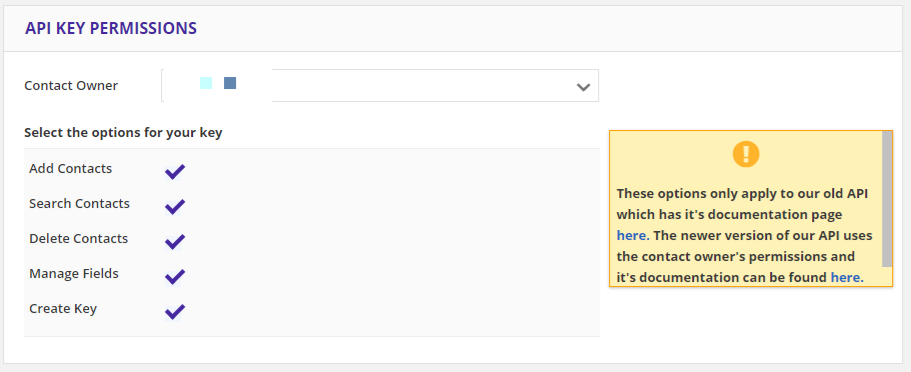Screen dimensions: 911x372
Task: Open the old API documentation 'here' link
Action: pos(632,235)
